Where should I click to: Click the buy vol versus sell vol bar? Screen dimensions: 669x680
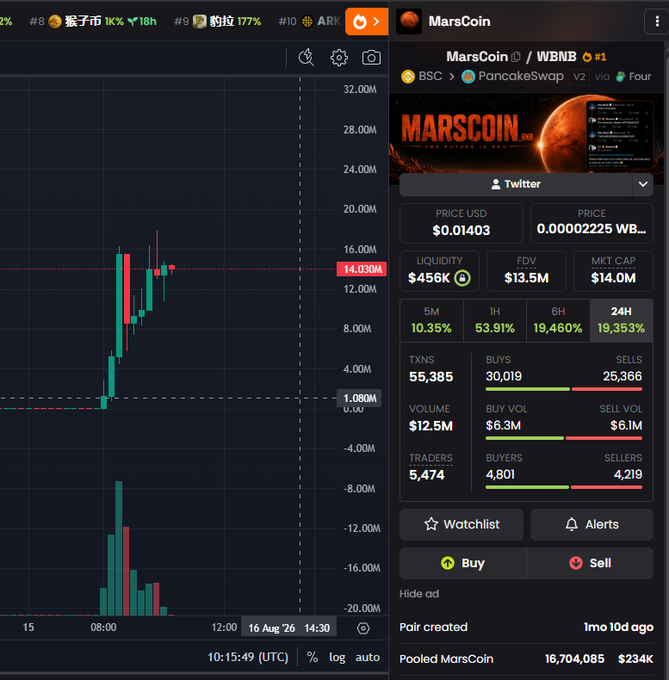(564, 438)
